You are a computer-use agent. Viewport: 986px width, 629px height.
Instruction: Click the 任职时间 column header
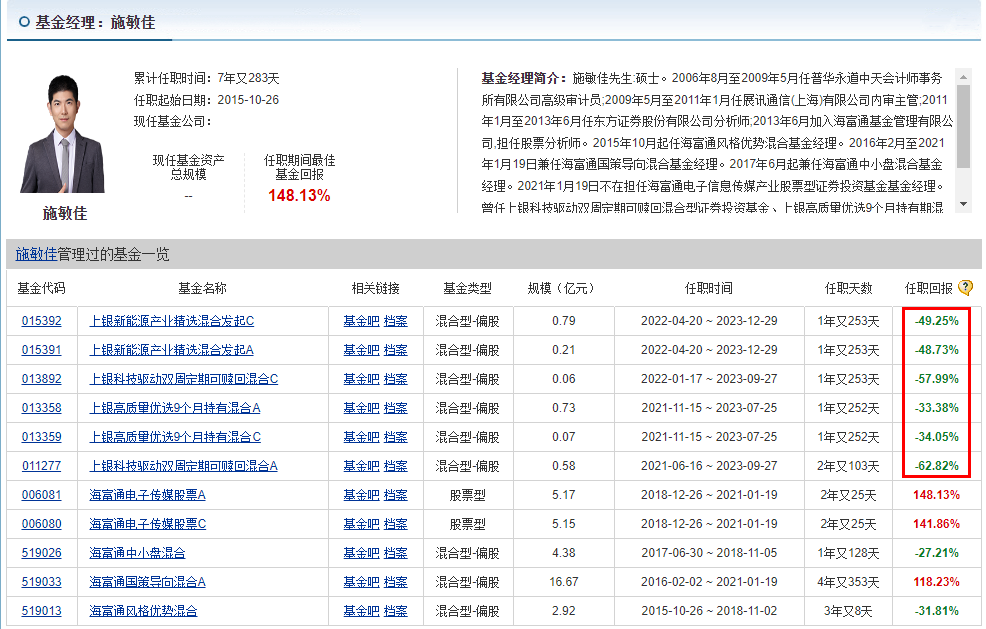[x=709, y=288]
